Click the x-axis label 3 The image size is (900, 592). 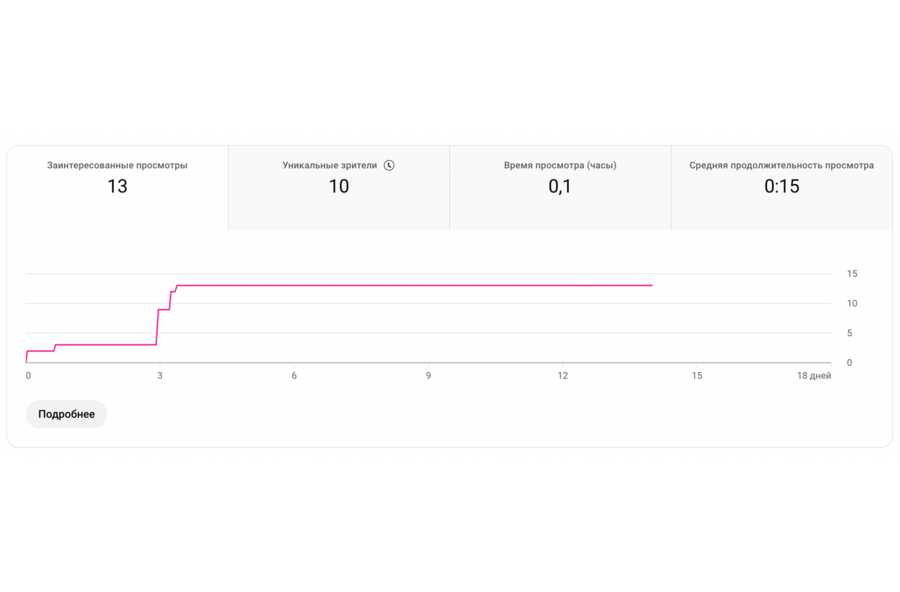160,376
